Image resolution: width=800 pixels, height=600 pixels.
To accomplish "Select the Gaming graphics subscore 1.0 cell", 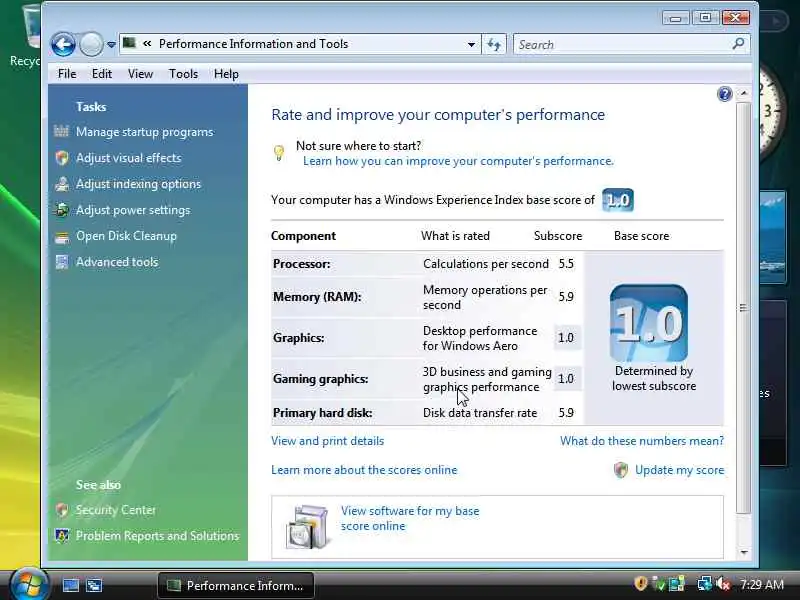I will (x=566, y=379).
